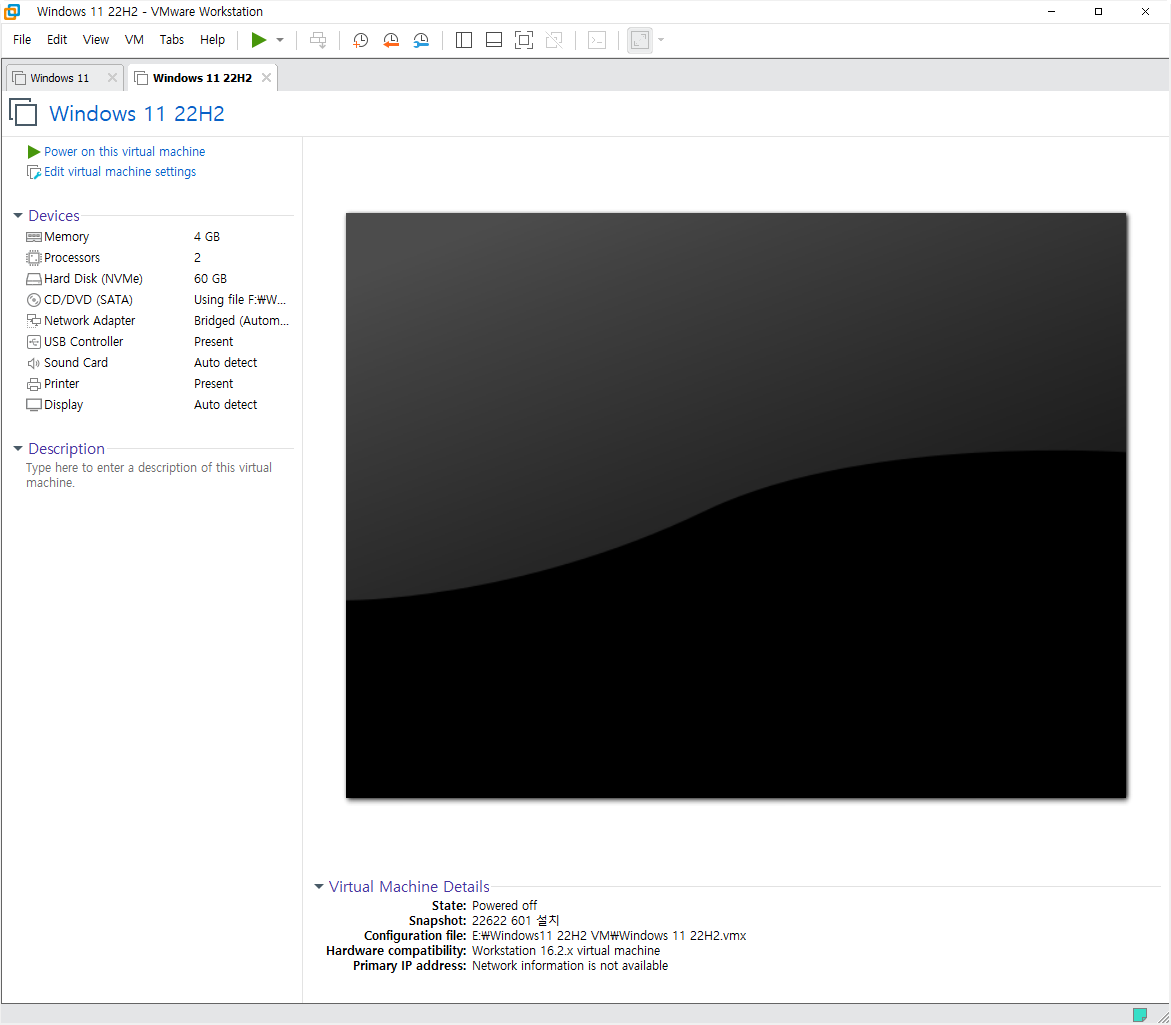
Task: Open the View menu
Action: 96,40
